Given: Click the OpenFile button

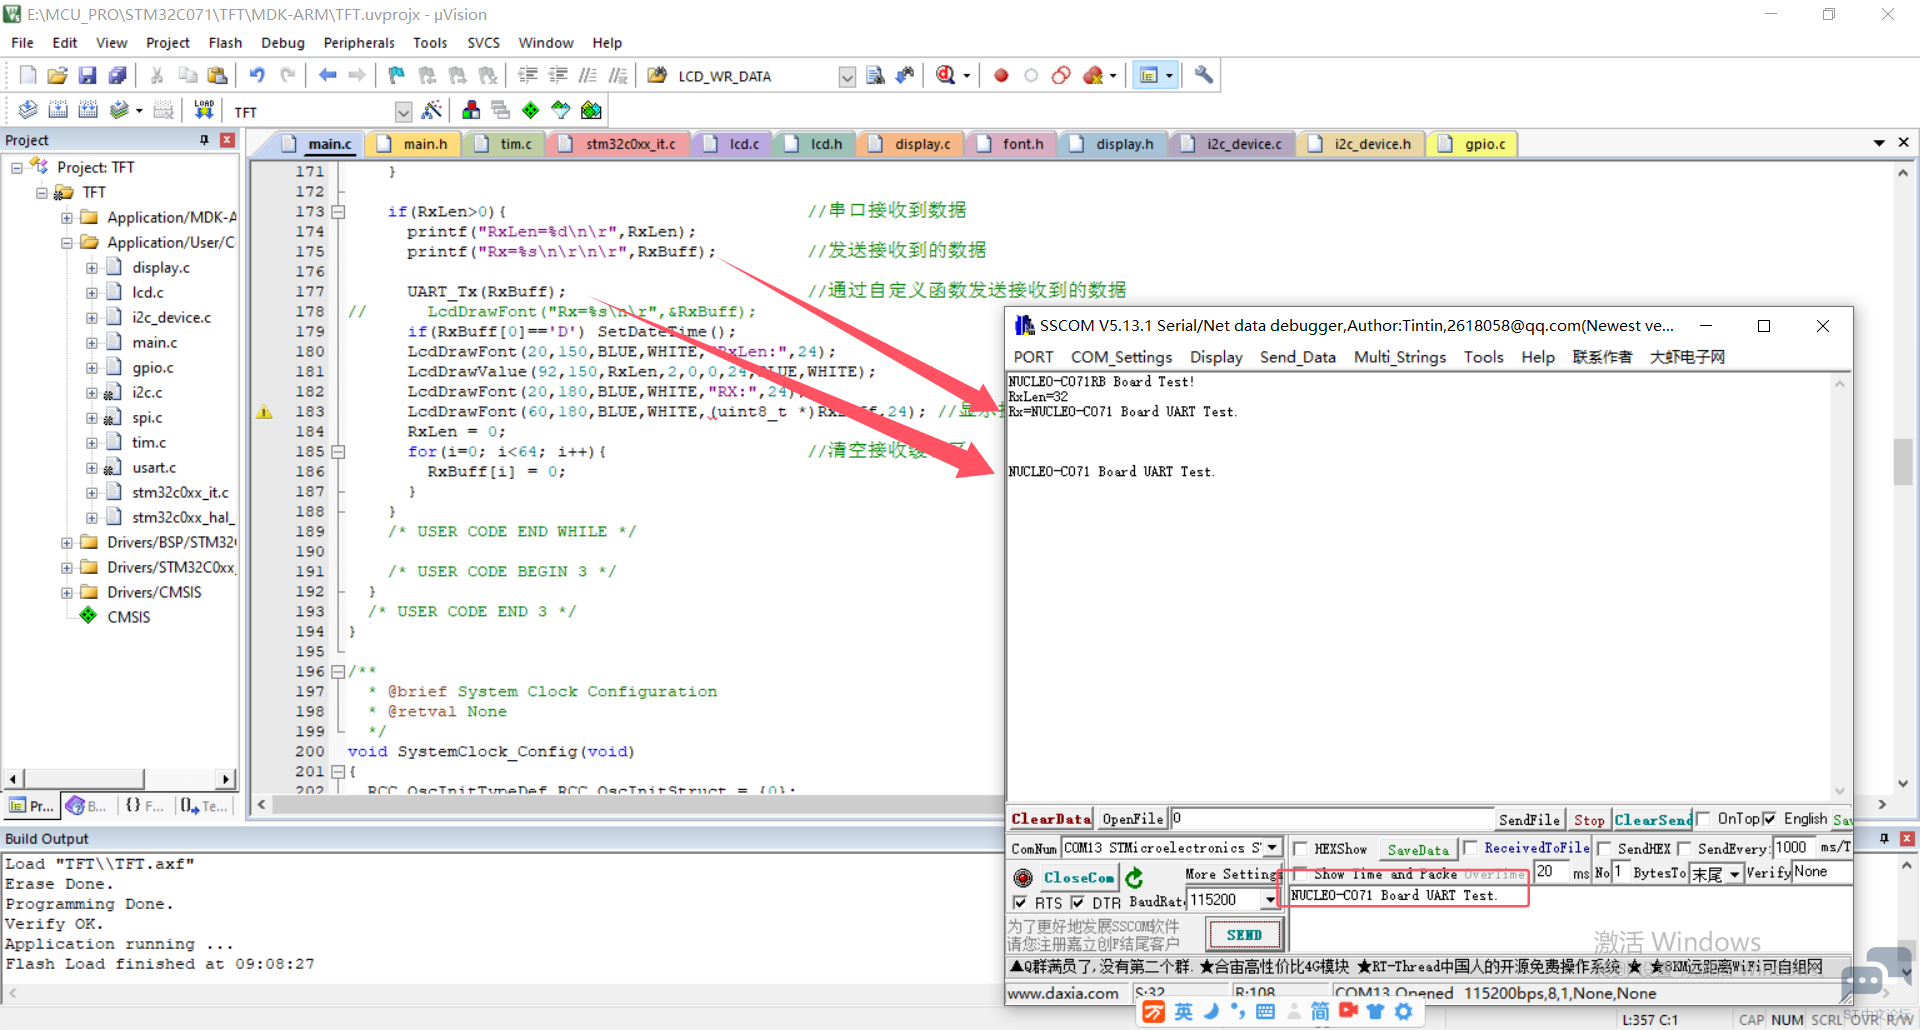Looking at the screenshot, I should click(x=1133, y=819).
